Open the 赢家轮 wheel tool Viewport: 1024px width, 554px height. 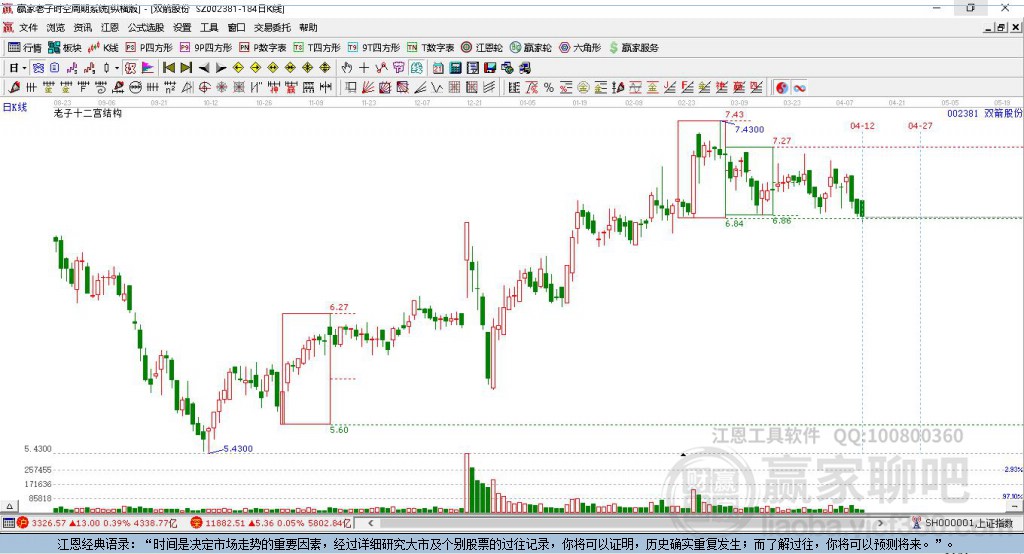pyautogui.click(x=530, y=48)
